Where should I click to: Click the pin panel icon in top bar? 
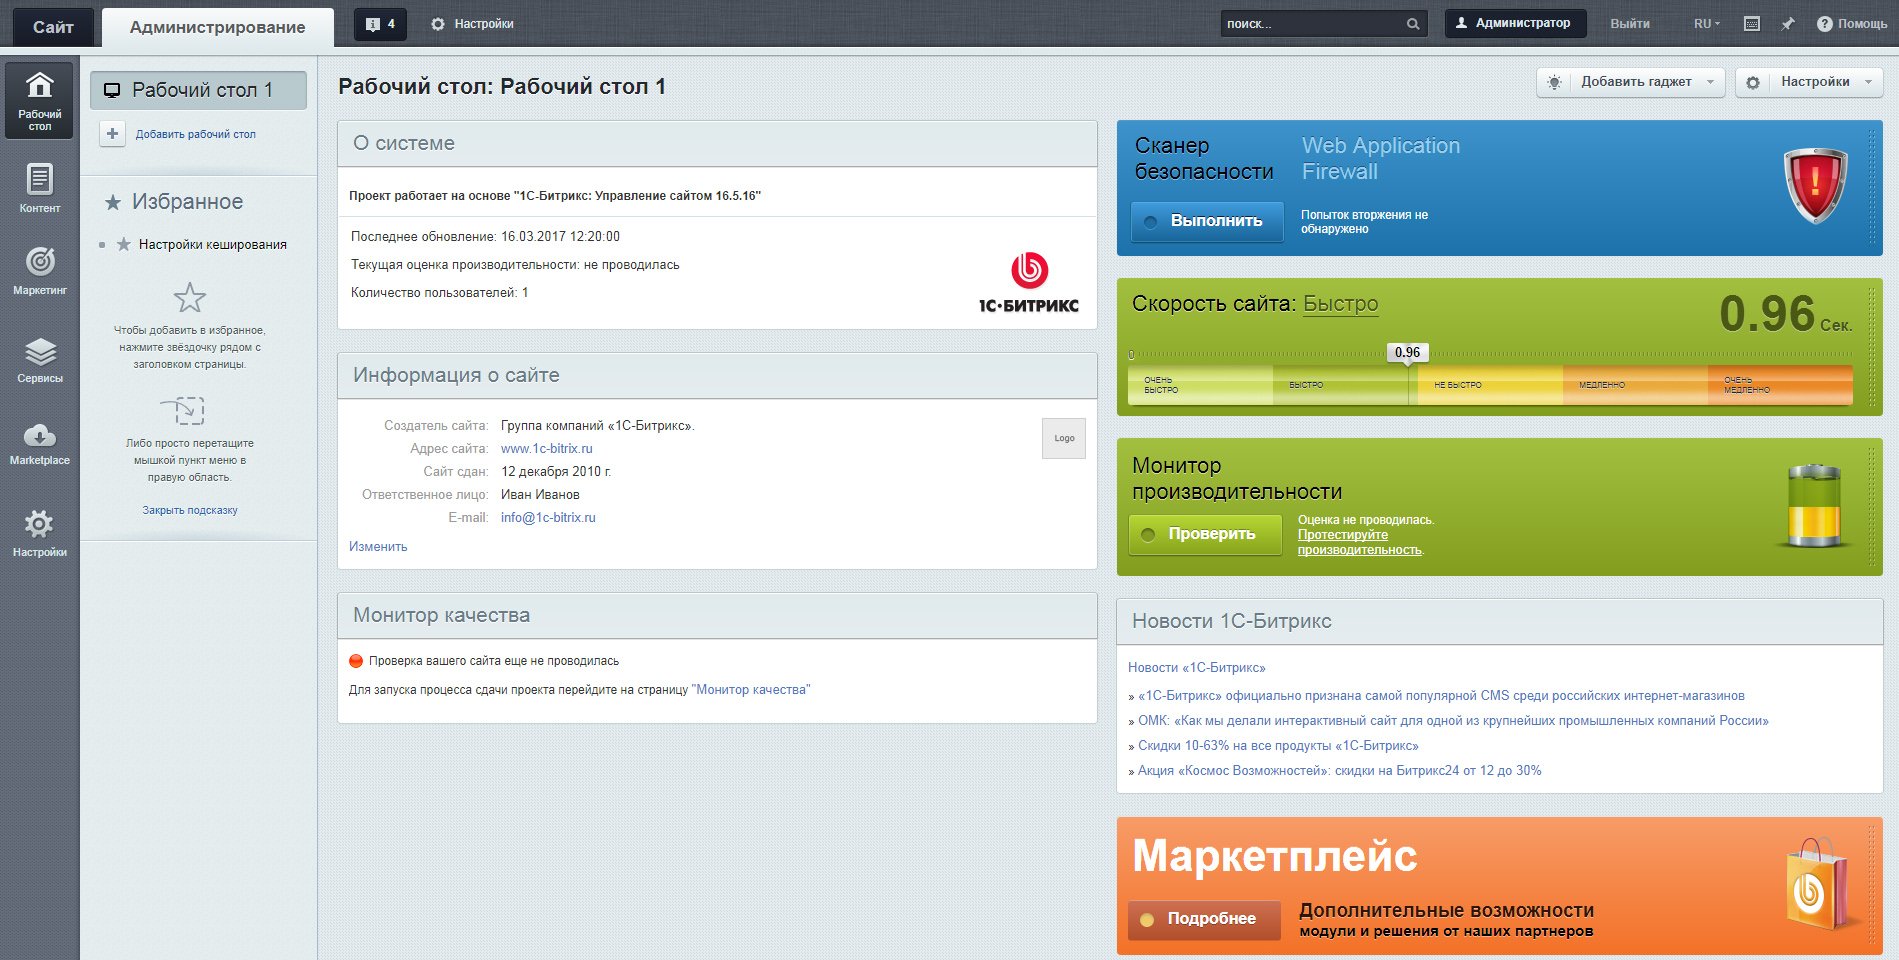point(1787,24)
